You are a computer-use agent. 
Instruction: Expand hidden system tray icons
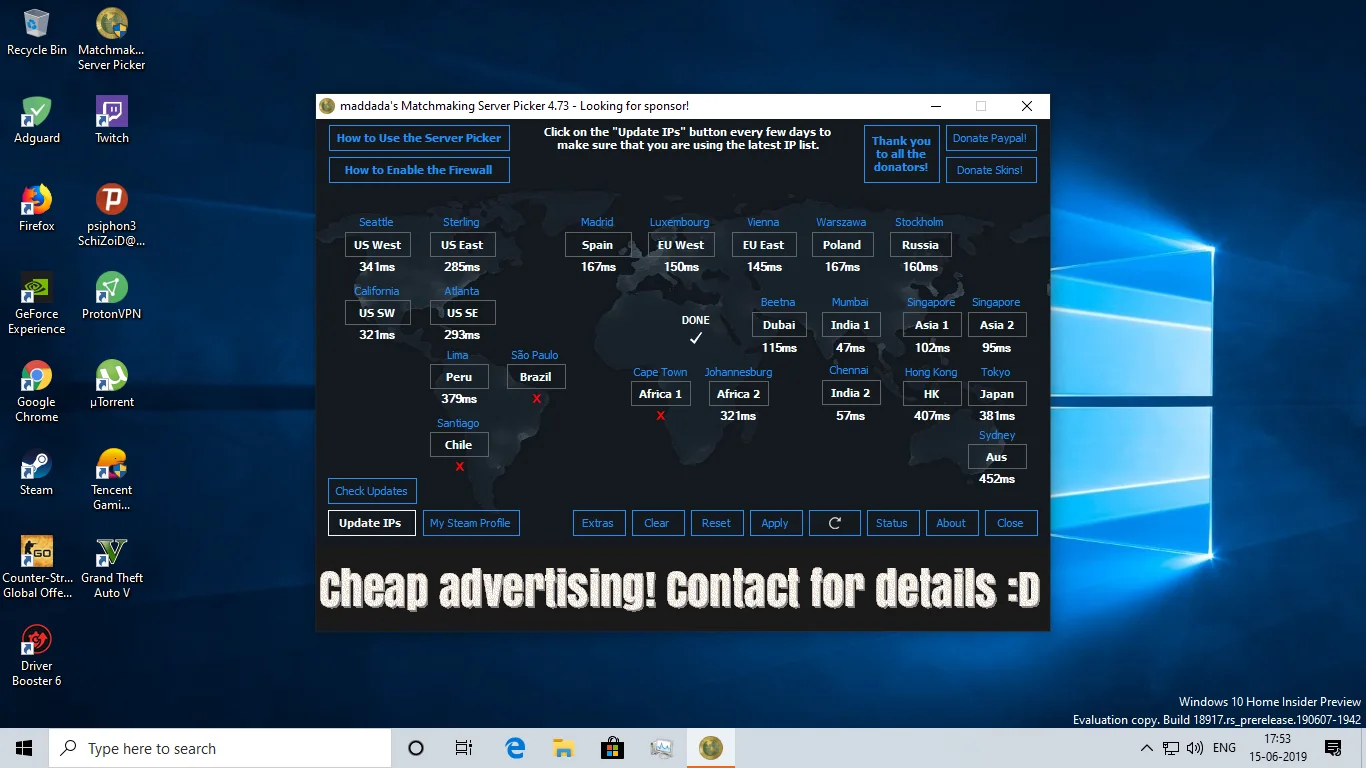pyautogui.click(x=1146, y=747)
